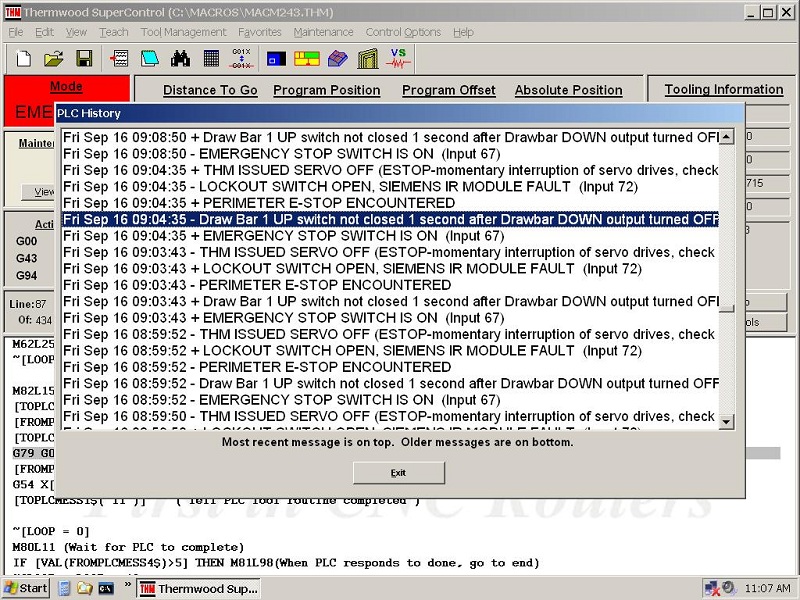Select 09:03:43 EMERGENCY STOP SWITCH IS ON row
800x600 pixels.
pos(390,318)
